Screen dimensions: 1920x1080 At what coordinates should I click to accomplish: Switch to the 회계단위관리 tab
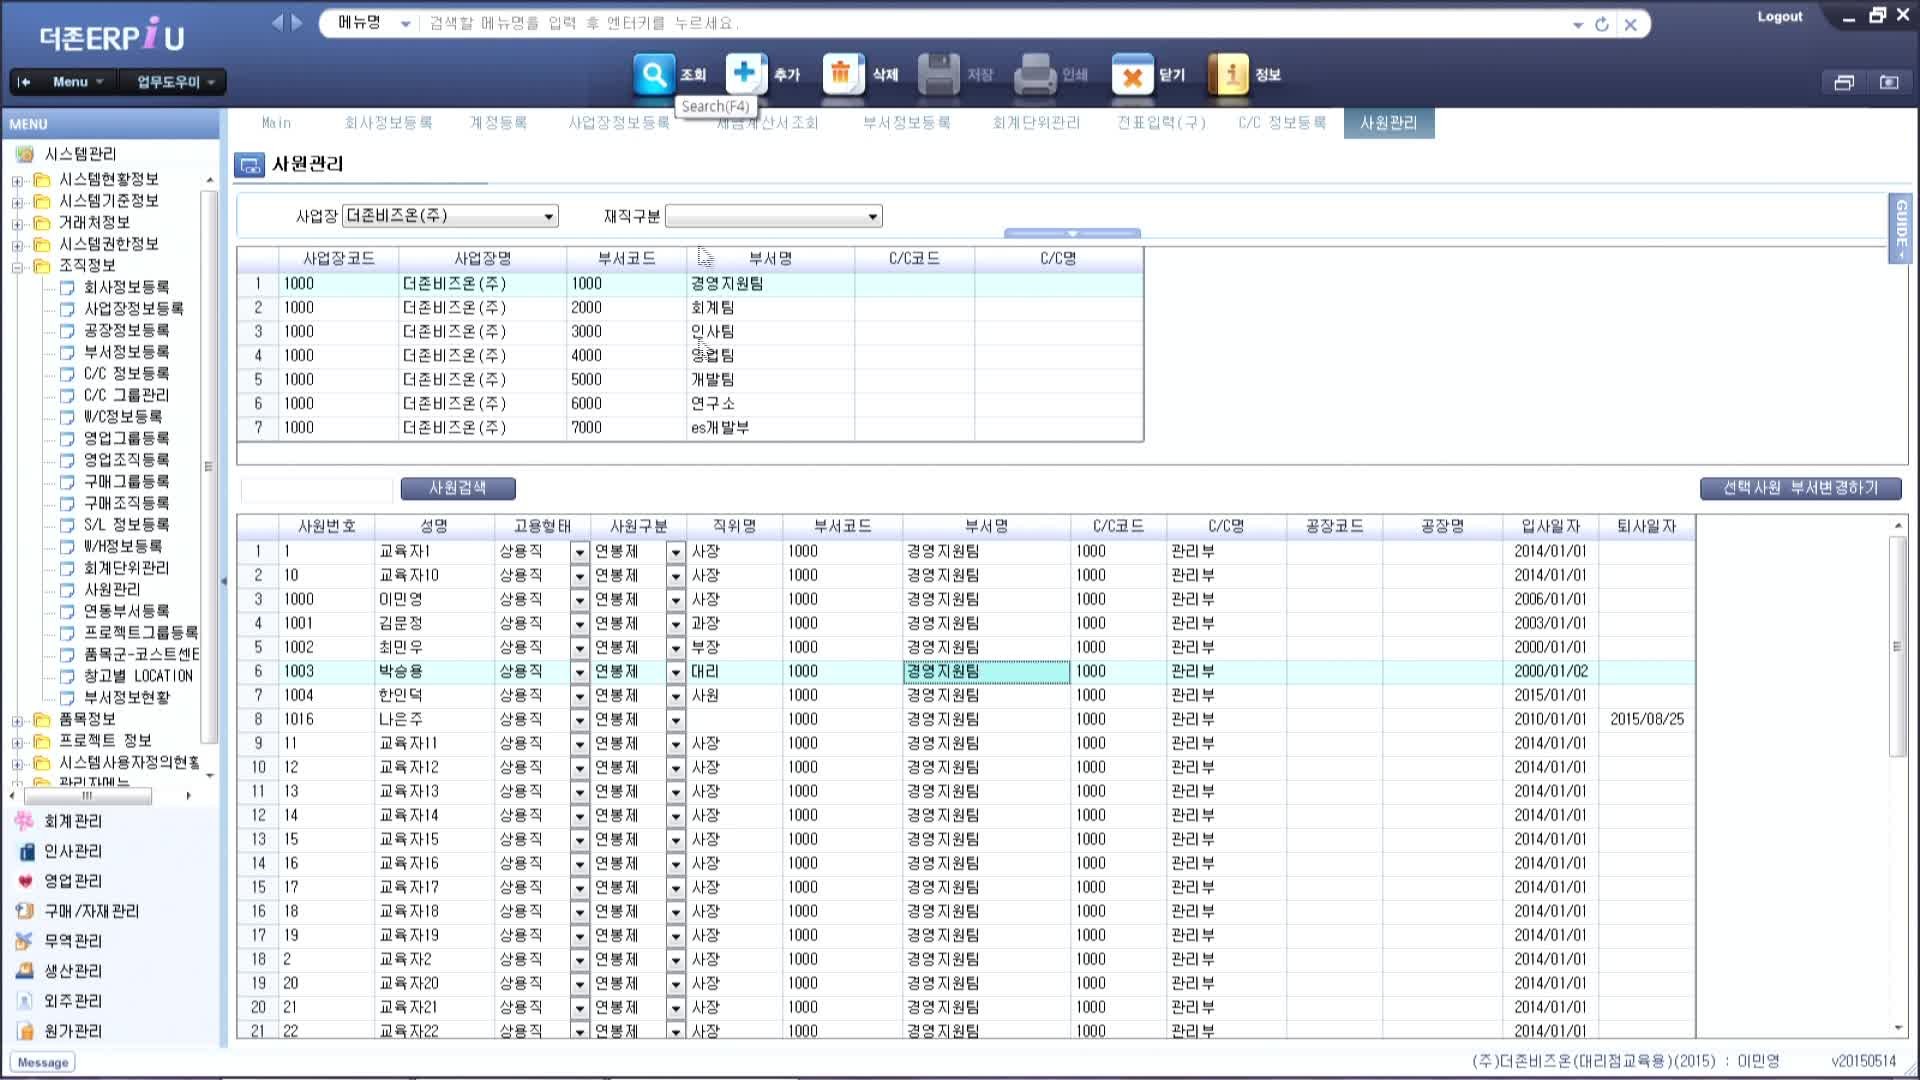[x=1036, y=123]
